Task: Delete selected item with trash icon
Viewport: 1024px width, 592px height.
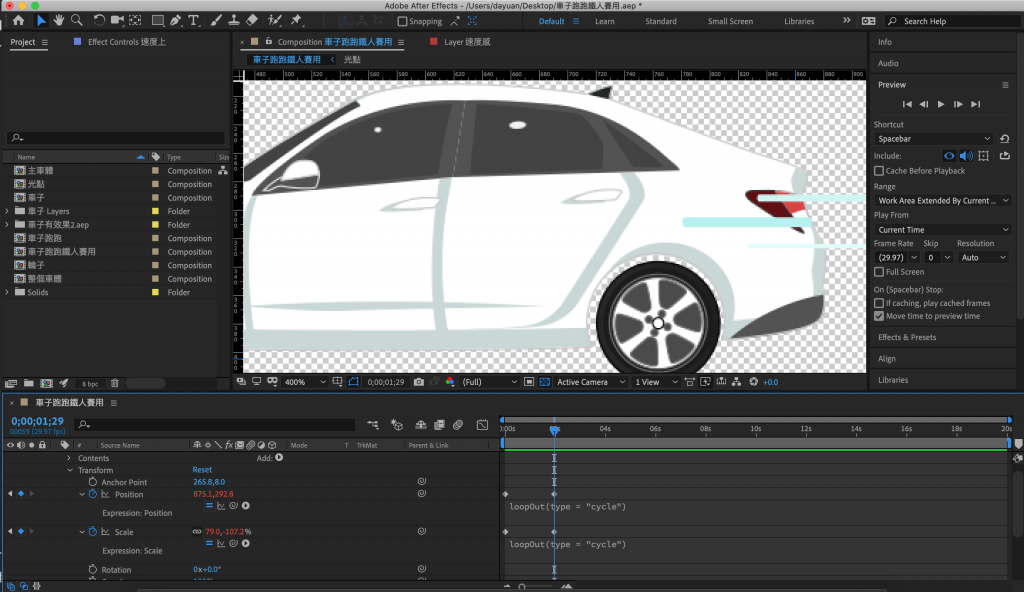Action: pos(115,383)
